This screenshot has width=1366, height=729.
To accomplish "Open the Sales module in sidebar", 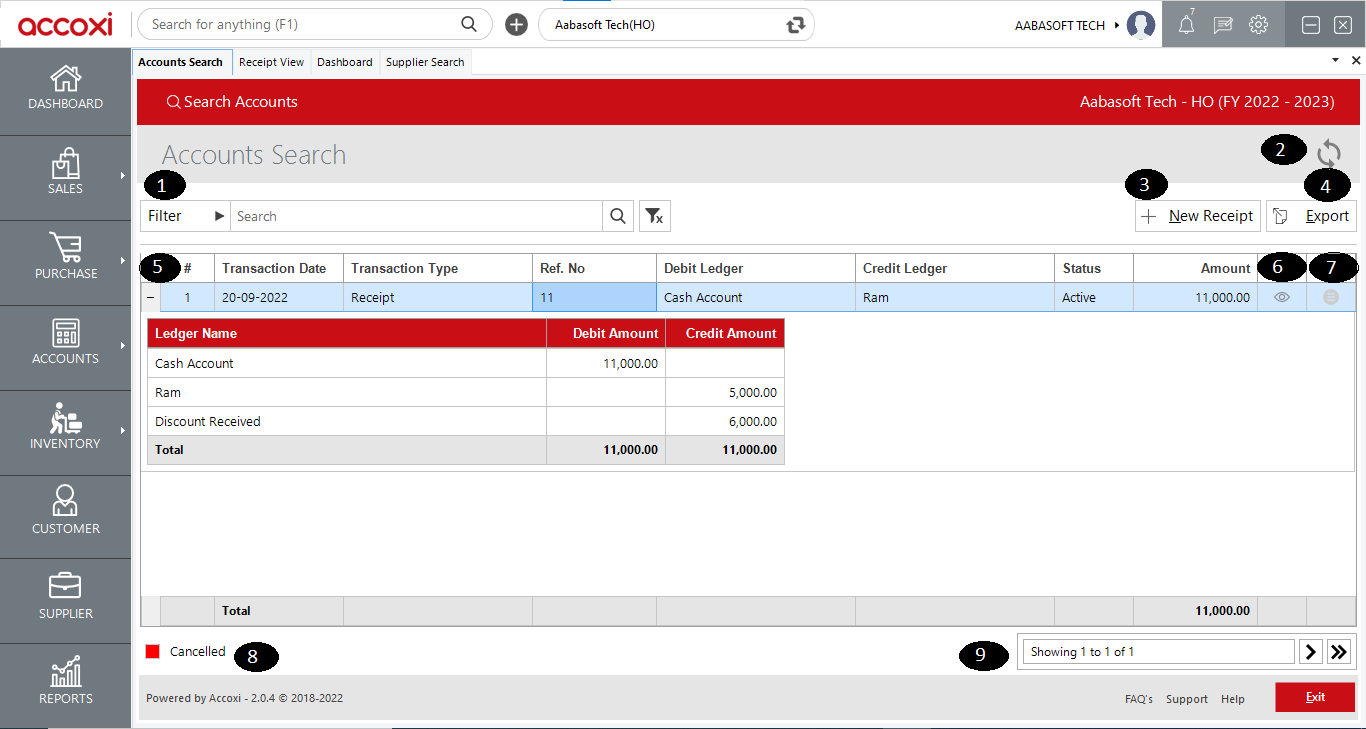I will point(65,173).
